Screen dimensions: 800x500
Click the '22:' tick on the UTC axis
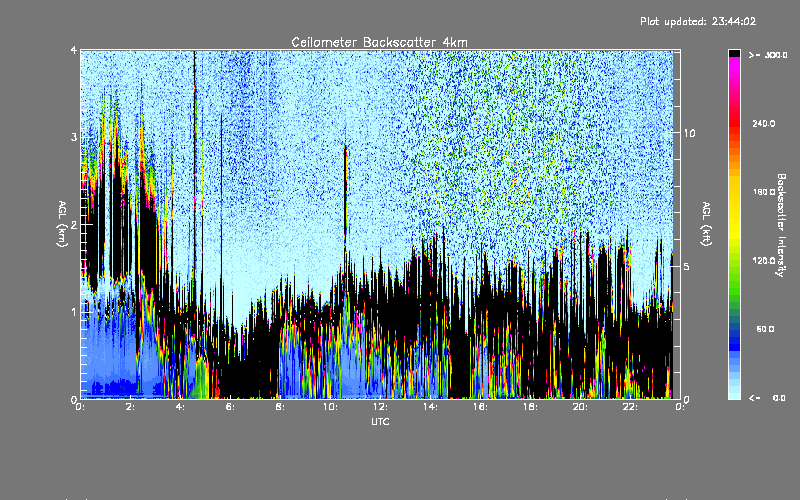pos(631,407)
